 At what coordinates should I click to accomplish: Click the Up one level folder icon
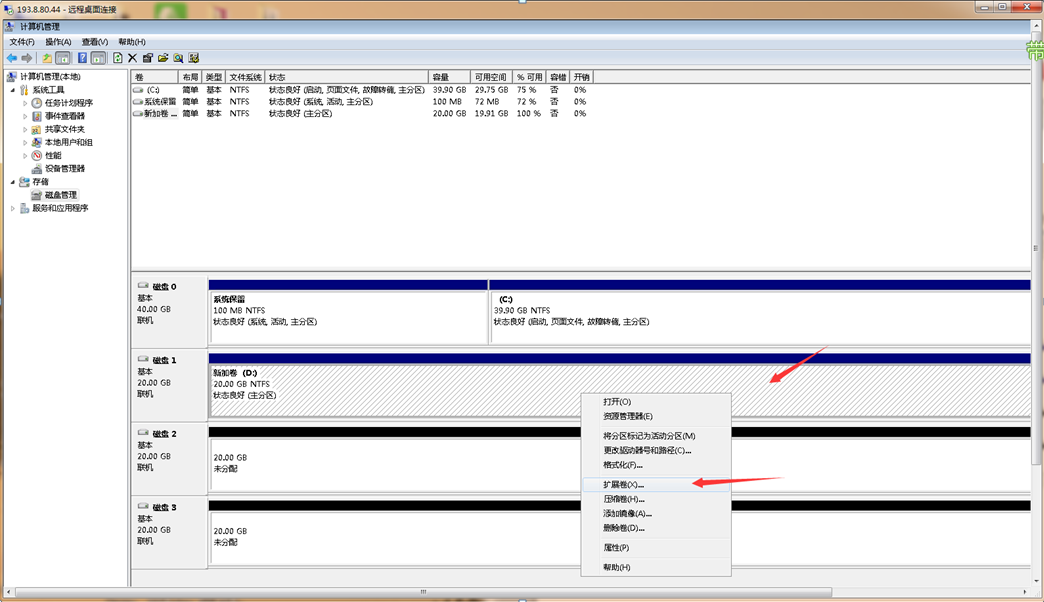point(46,58)
